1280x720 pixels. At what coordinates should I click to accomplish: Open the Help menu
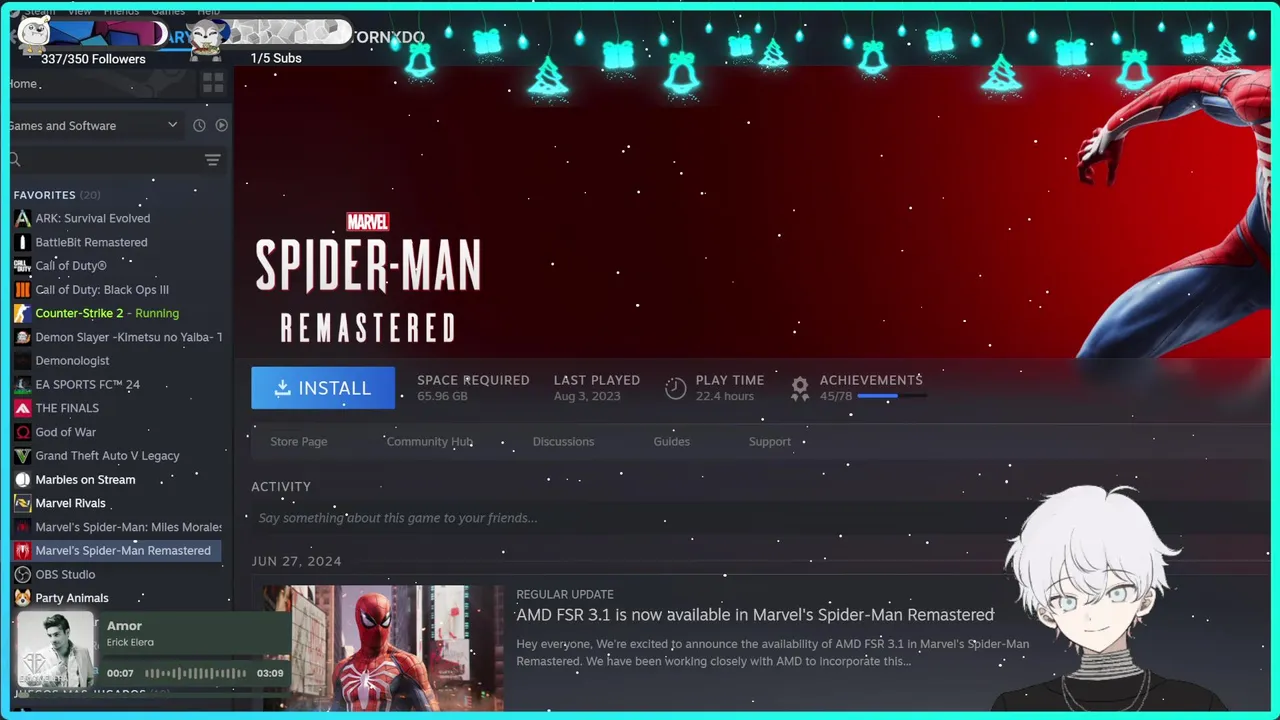point(208,11)
